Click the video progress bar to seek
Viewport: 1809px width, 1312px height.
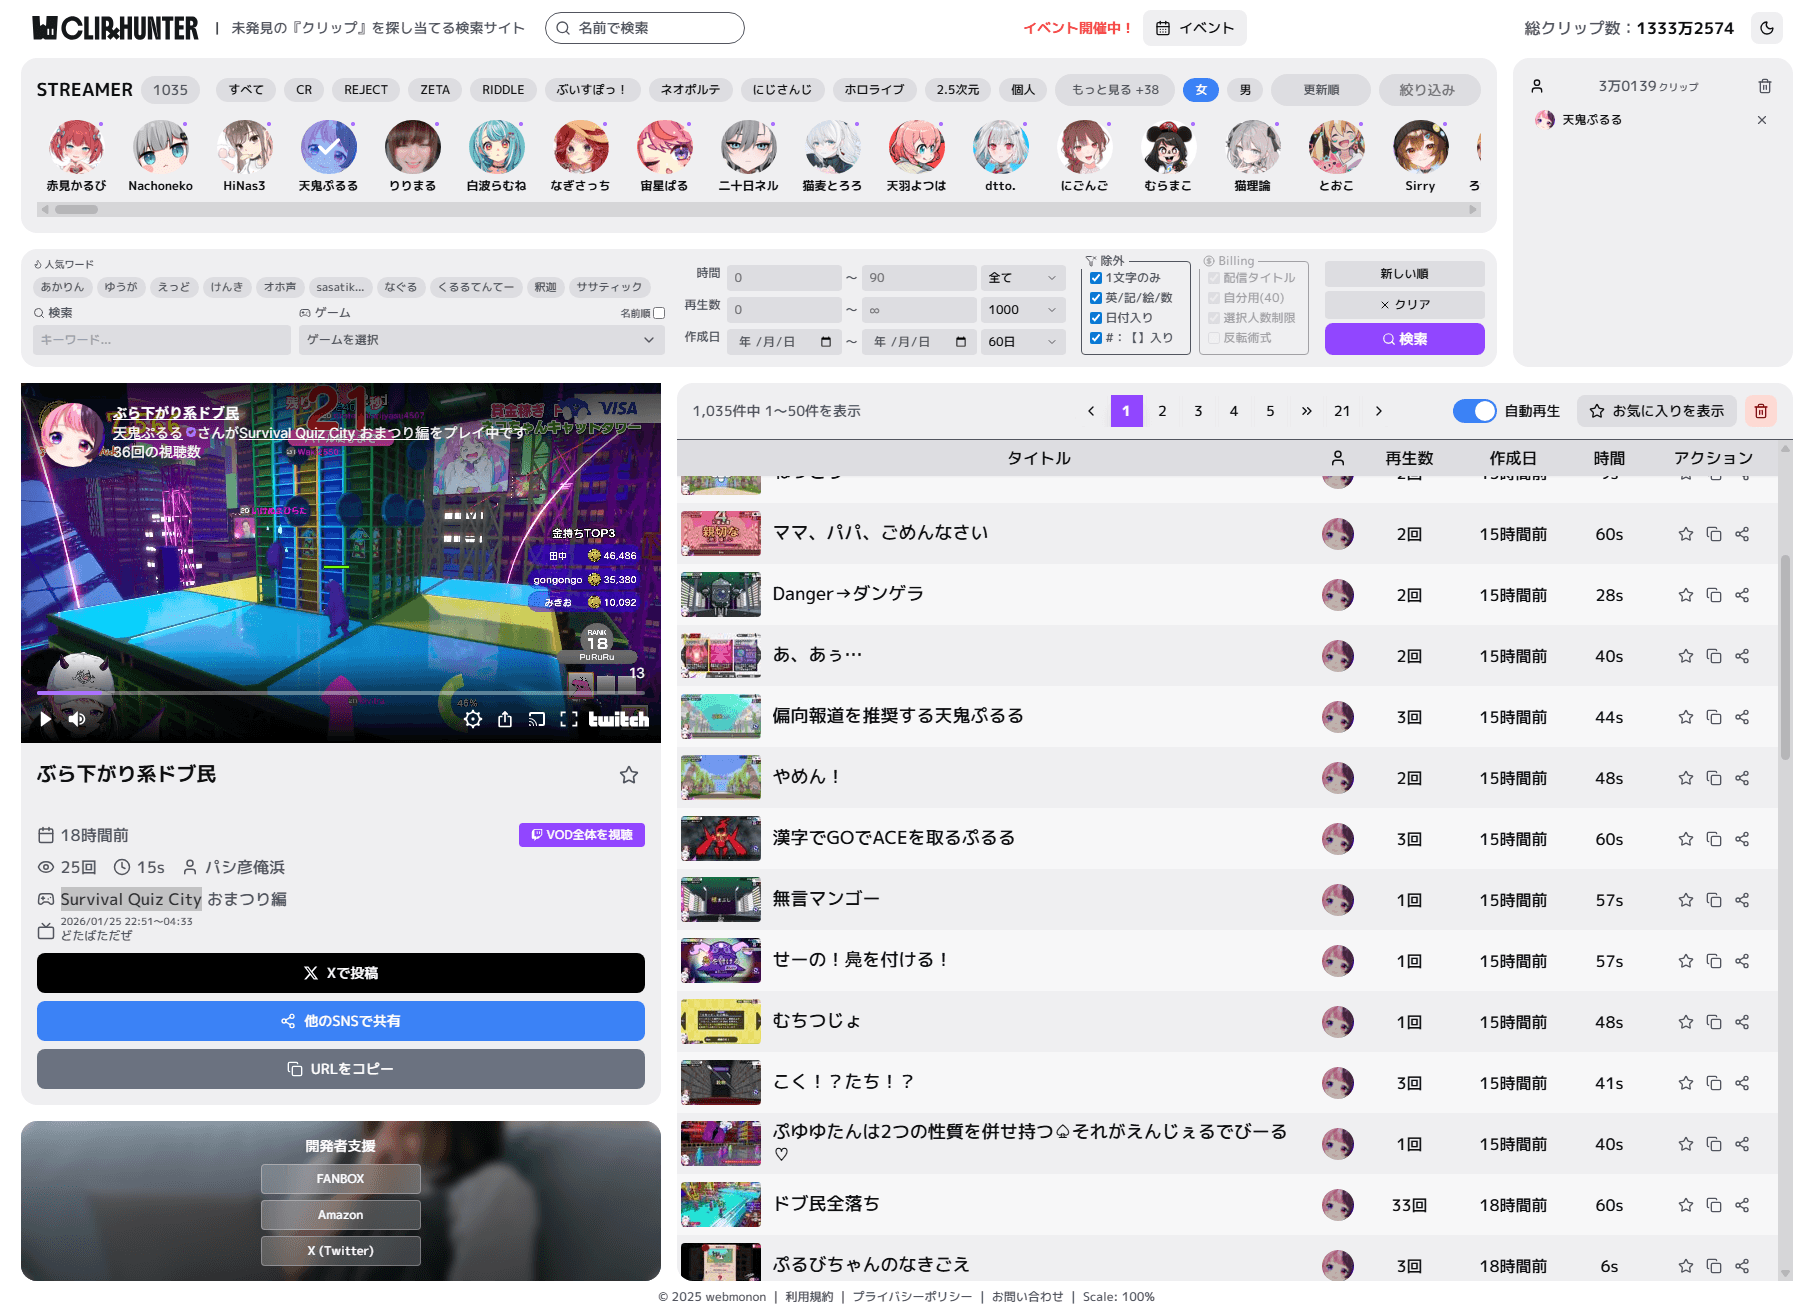coord(340,692)
